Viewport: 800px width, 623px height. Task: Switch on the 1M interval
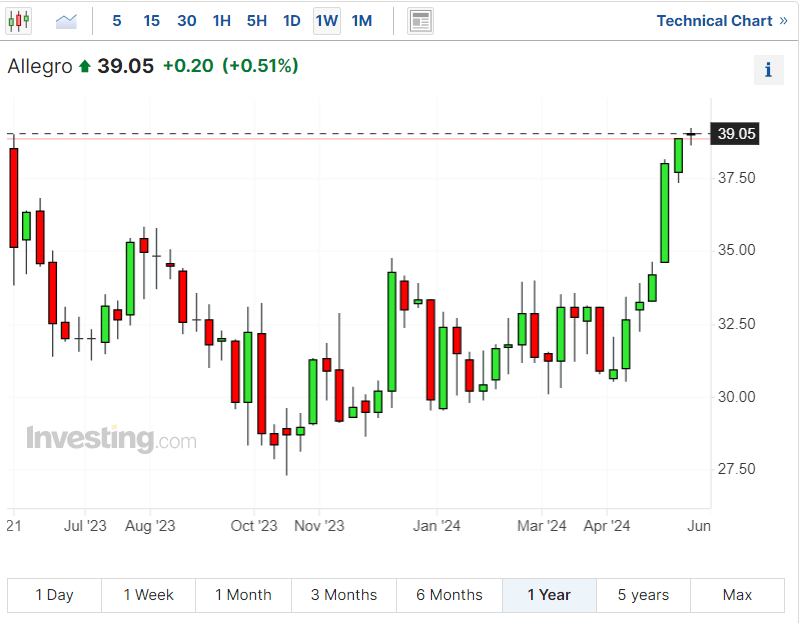coord(361,20)
